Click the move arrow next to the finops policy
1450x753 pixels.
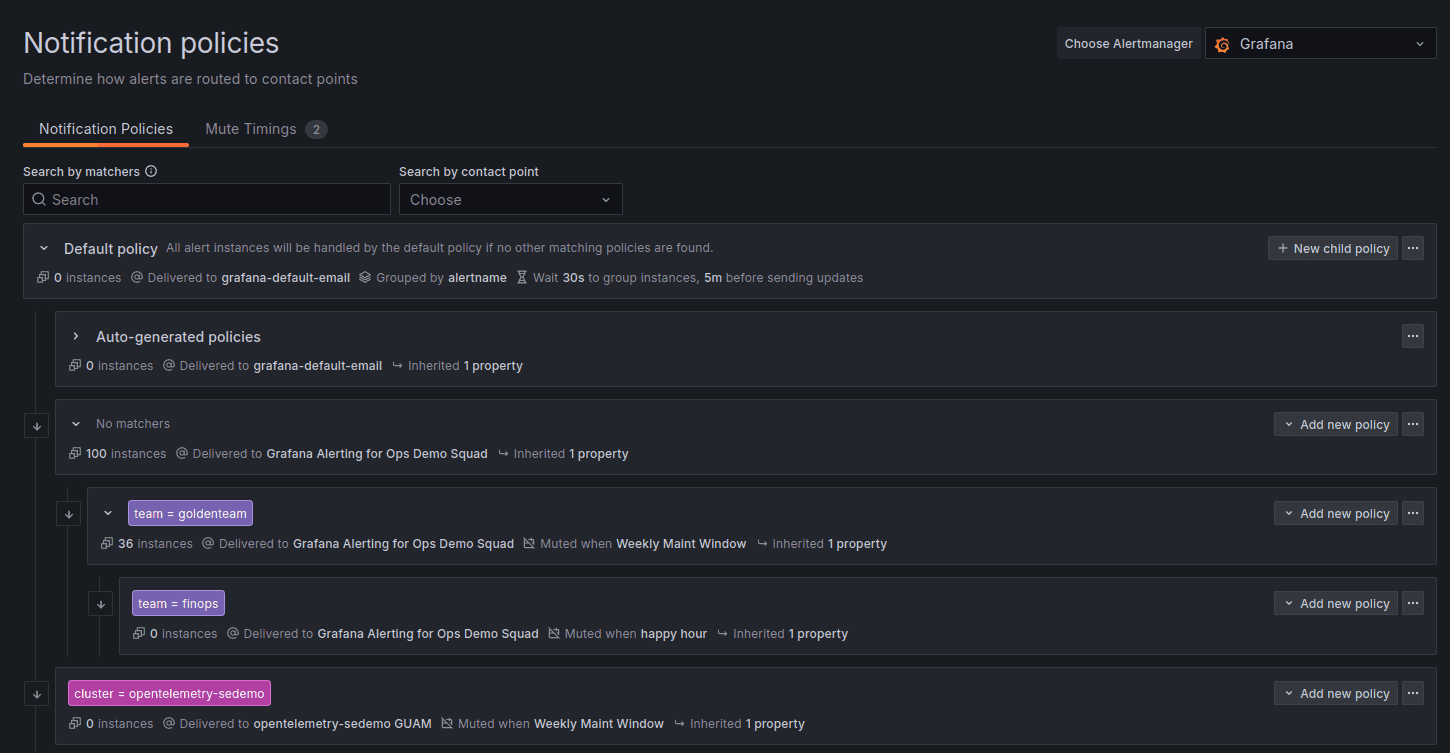[x=100, y=603]
